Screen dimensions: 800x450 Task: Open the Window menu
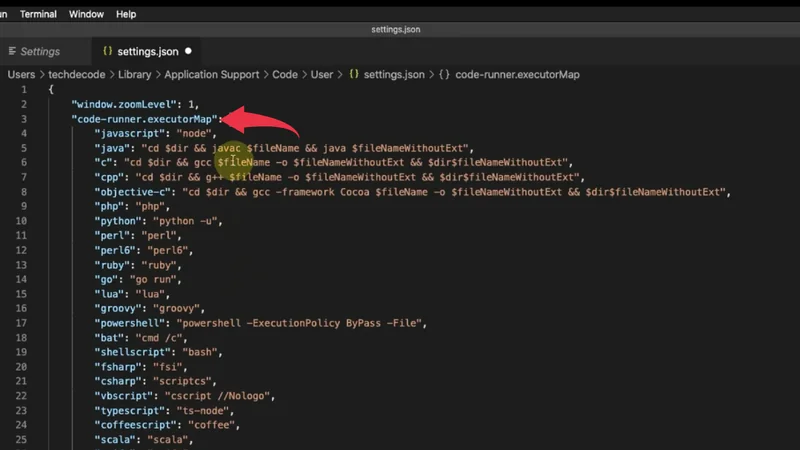point(86,14)
